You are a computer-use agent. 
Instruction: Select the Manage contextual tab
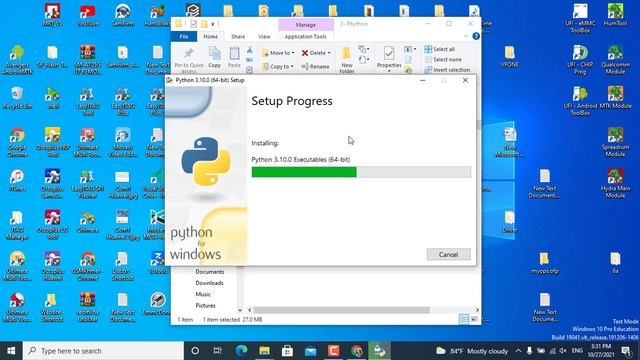(x=306, y=24)
